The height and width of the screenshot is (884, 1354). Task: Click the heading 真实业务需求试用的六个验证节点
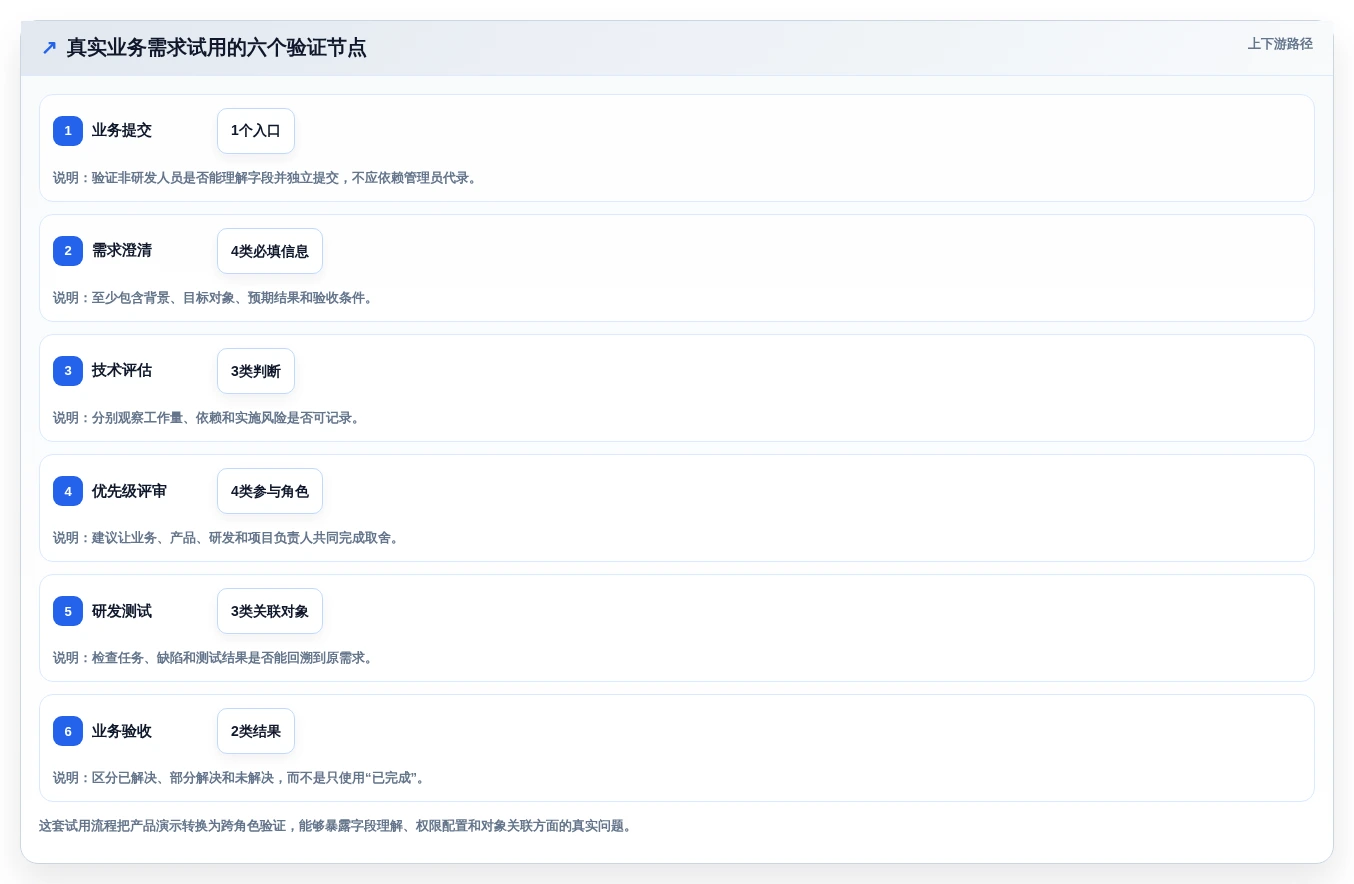coord(216,48)
